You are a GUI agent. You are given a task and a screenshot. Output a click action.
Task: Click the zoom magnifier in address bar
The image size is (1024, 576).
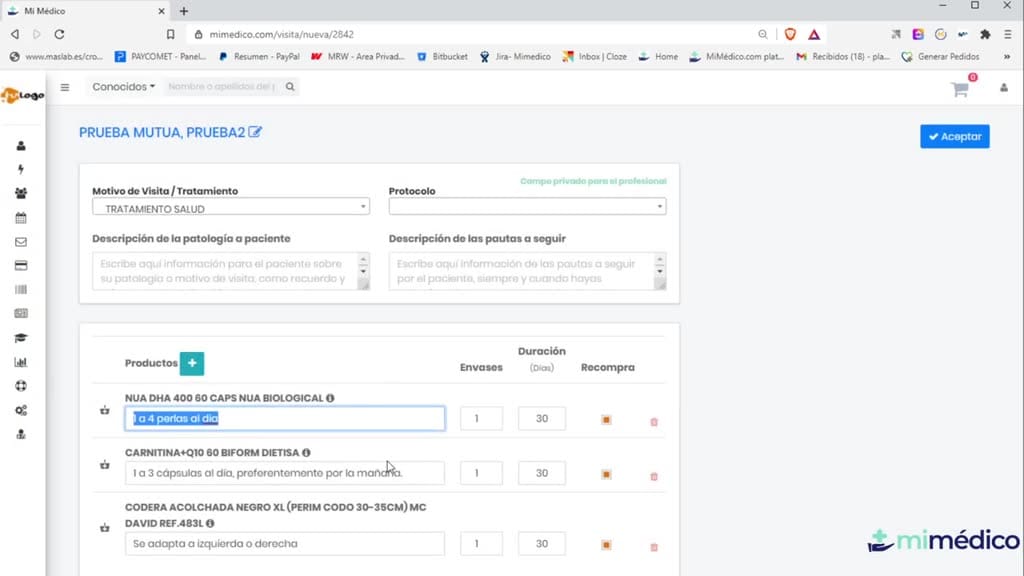pos(763,34)
